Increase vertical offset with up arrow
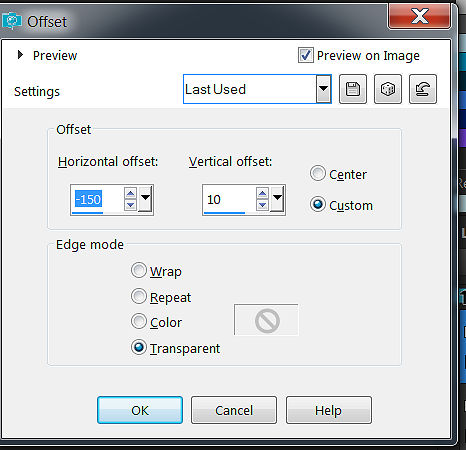 [x=263, y=194]
